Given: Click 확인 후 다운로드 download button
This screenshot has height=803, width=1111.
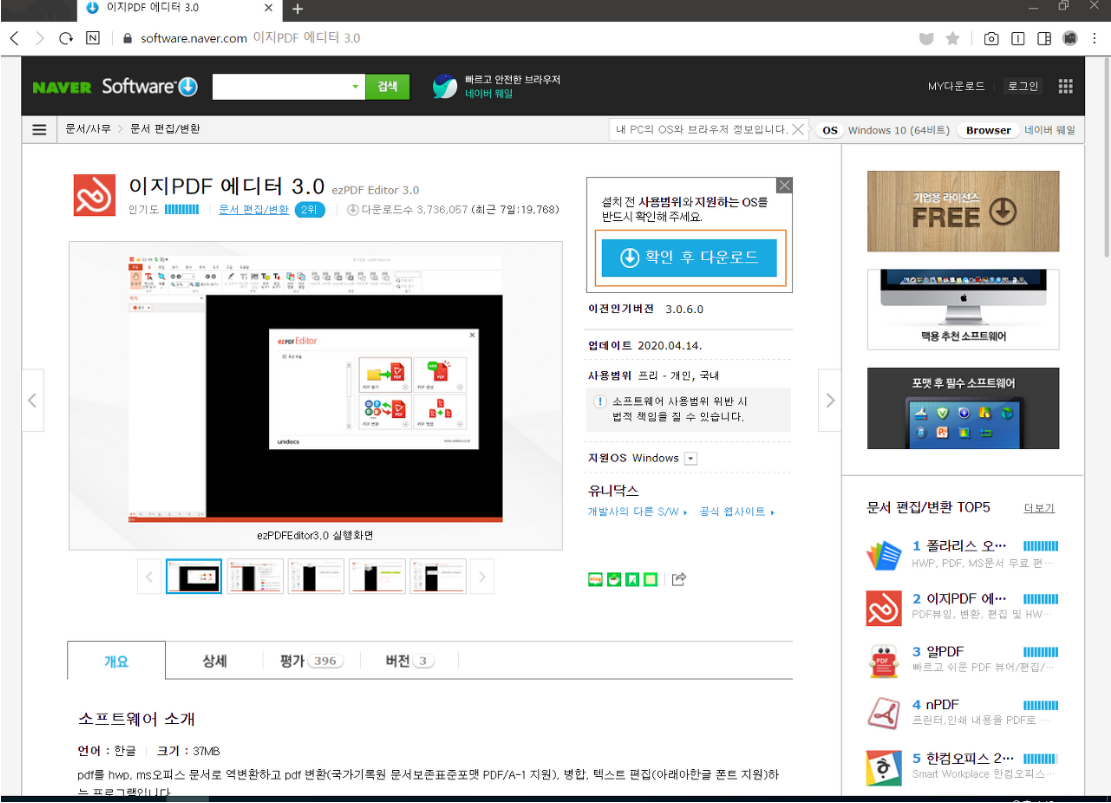Looking at the screenshot, I should point(689,257).
